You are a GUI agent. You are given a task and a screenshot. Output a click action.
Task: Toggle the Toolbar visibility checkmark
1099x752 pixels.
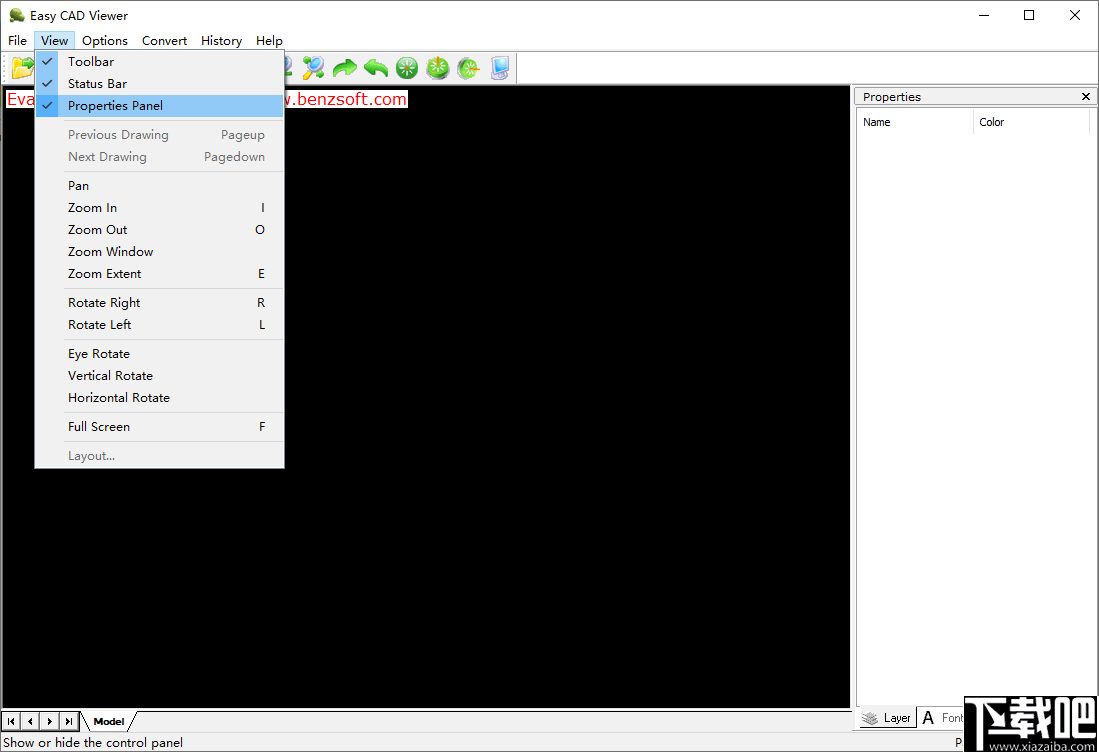click(90, 61)
